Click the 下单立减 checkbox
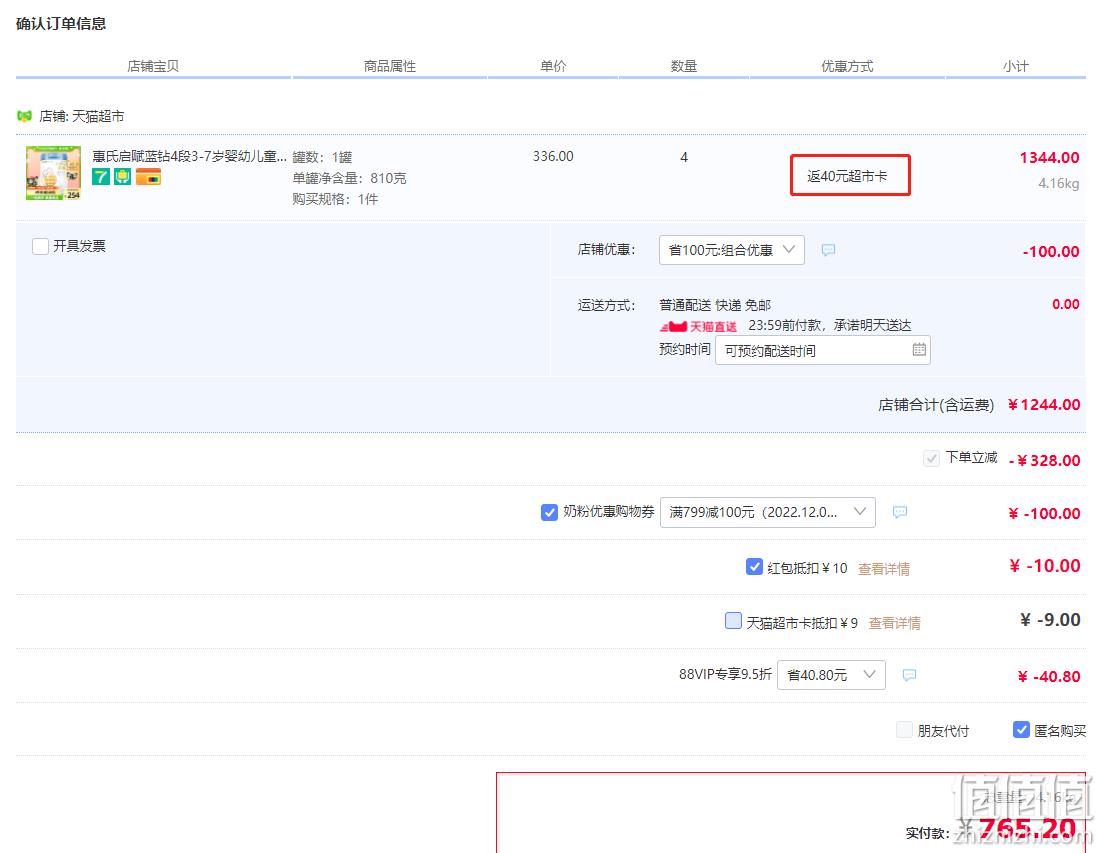The height and width of the screenshot is (853, 1102). coord(931,459)
